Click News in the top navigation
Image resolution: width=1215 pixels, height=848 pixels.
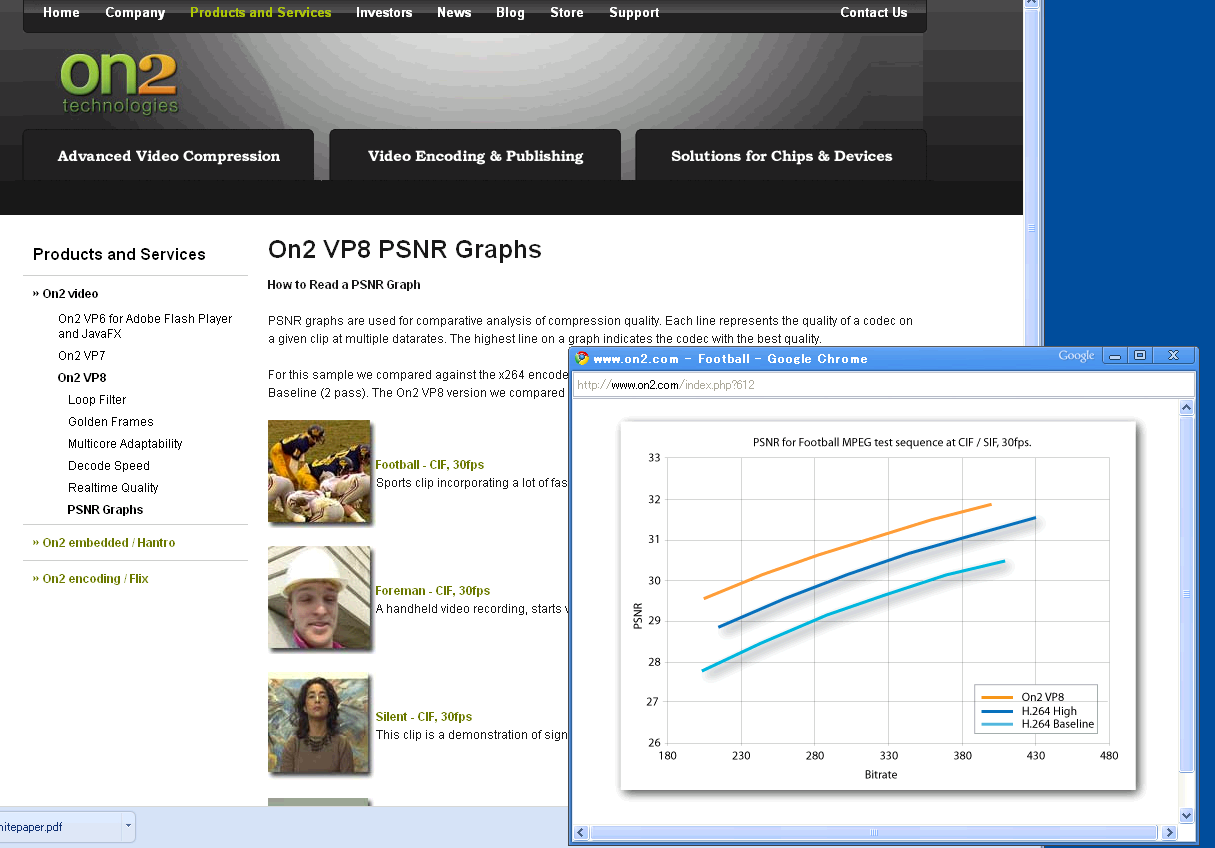[454, 13]
